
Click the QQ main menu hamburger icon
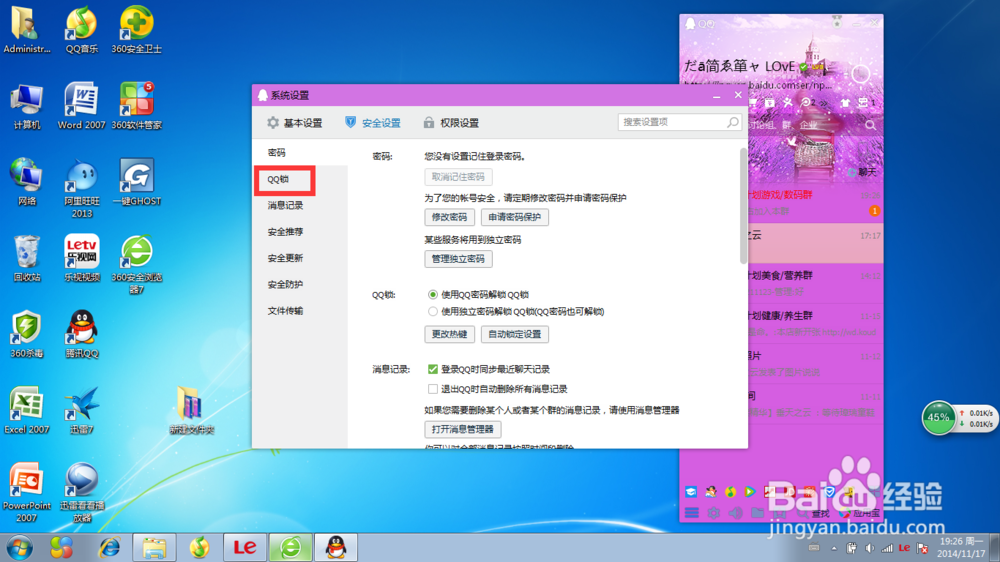(691, 513)
